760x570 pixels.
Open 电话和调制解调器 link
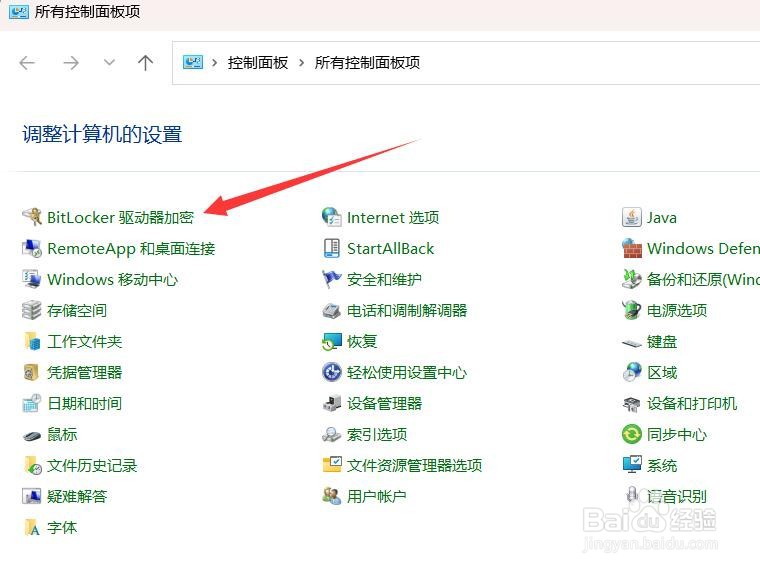click(407, 311)
